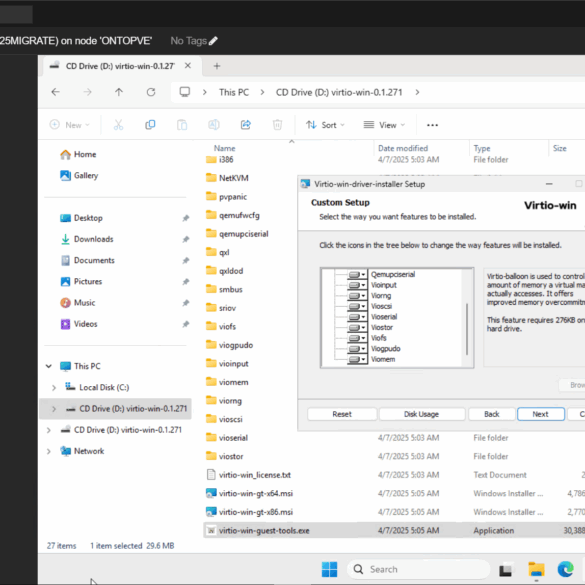
Task: Open File Explorer from the taskbar
Action: click(536, 569)
